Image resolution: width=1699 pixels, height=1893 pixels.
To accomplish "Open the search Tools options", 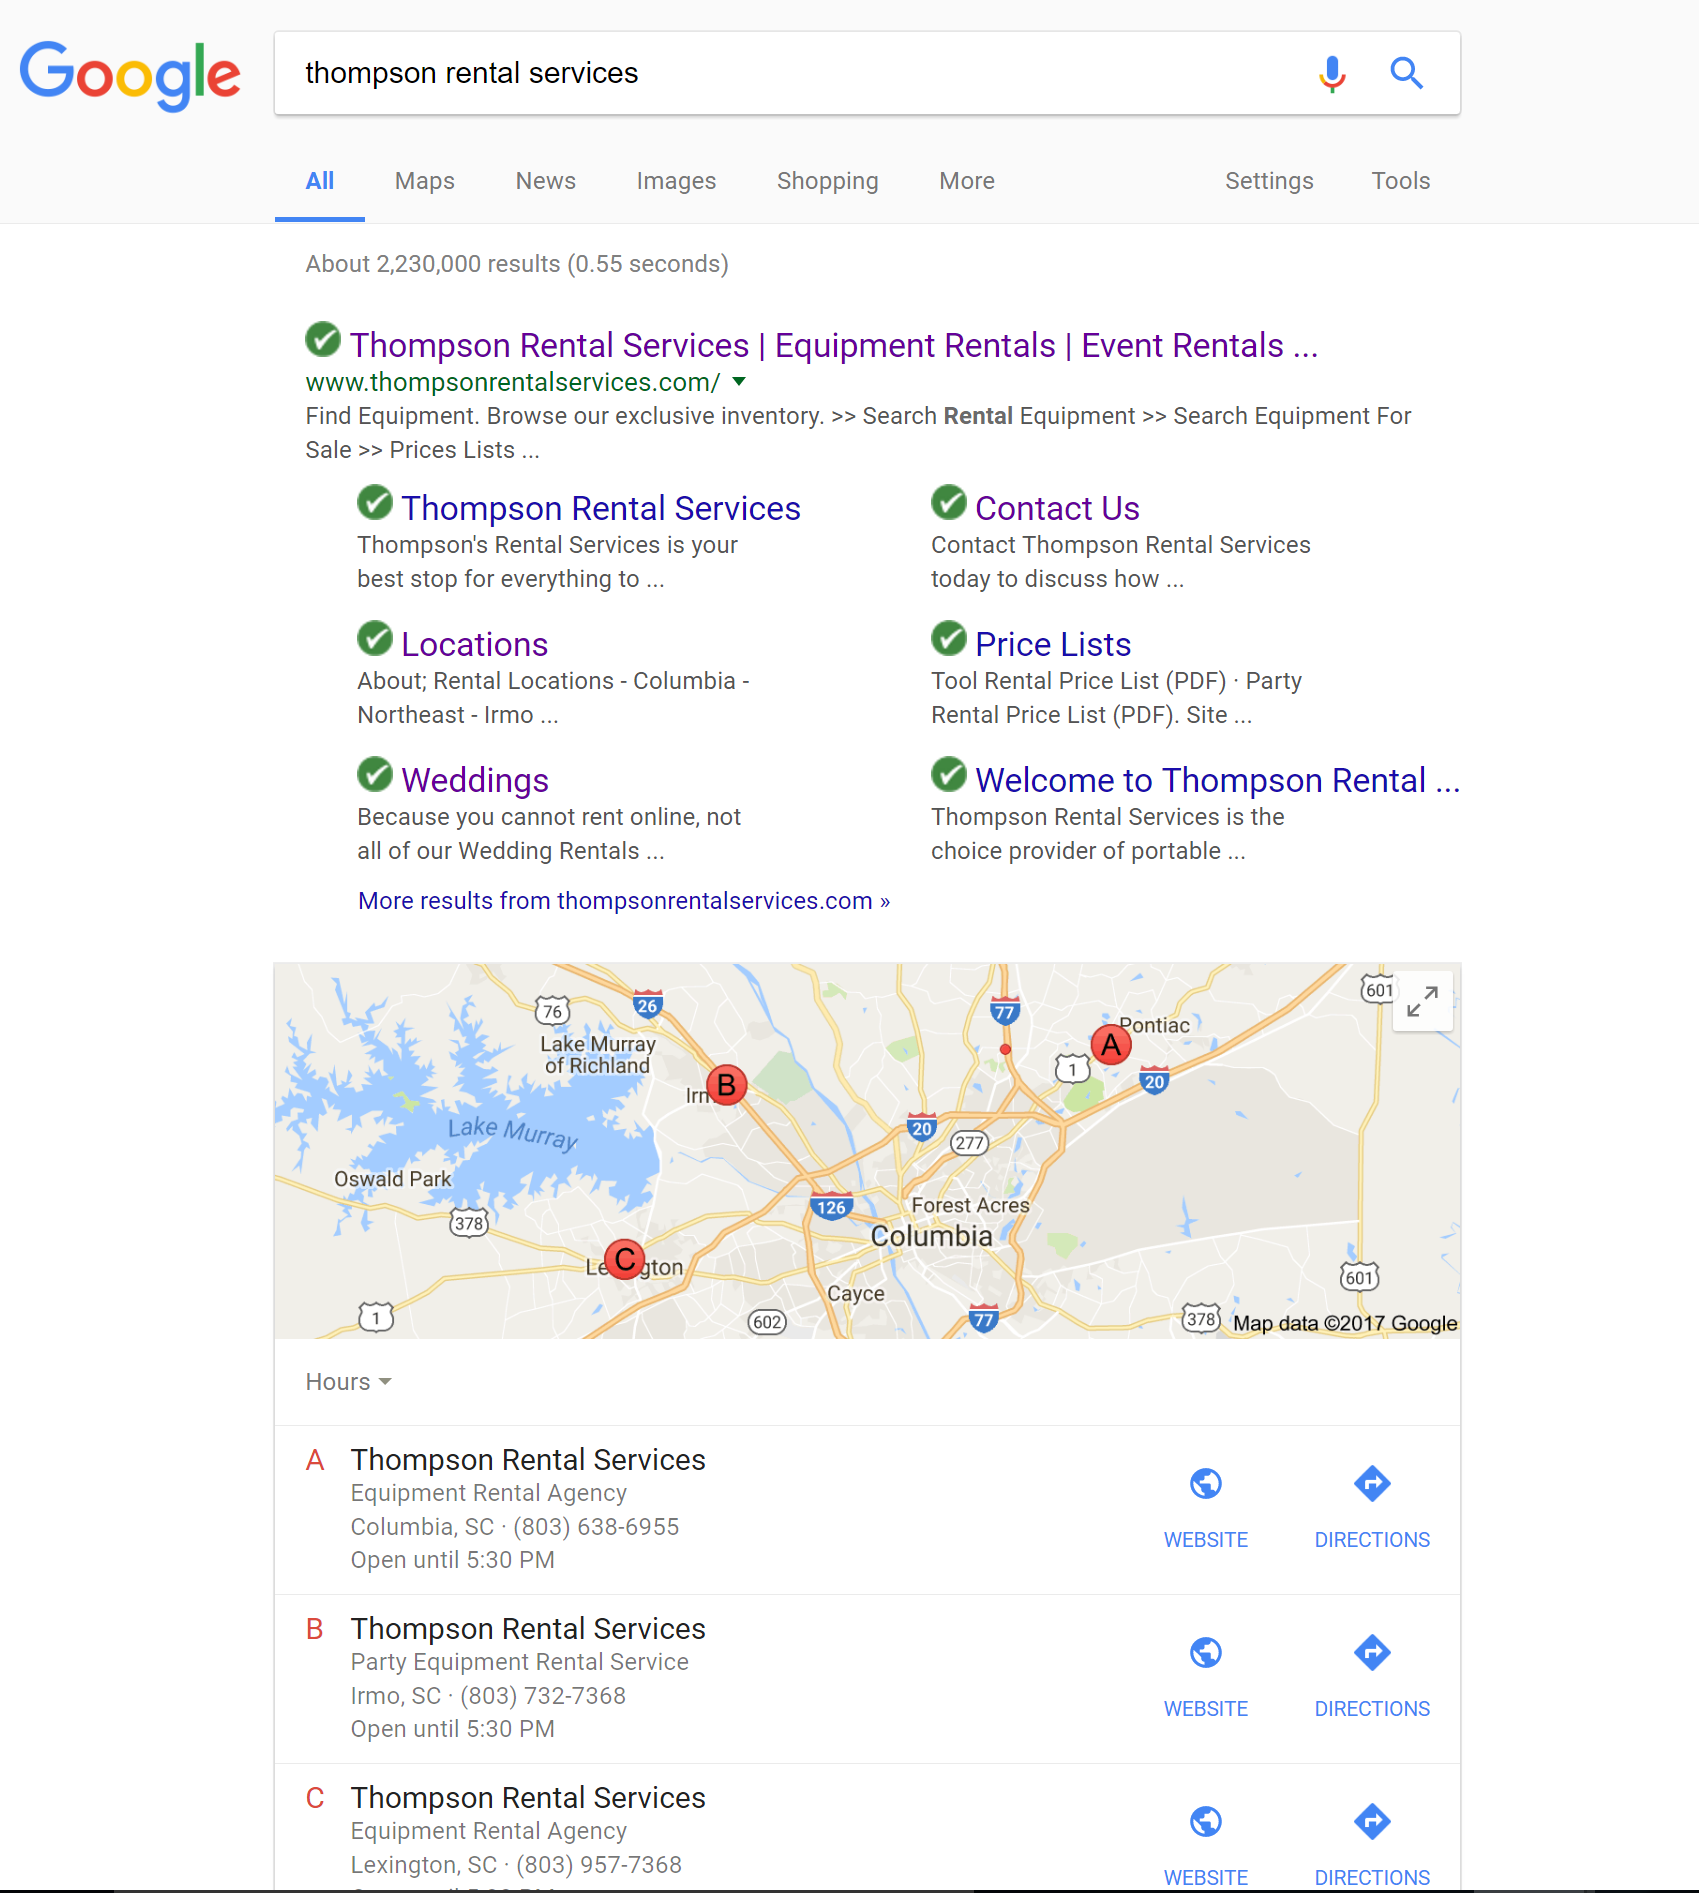I will 1400,181.
